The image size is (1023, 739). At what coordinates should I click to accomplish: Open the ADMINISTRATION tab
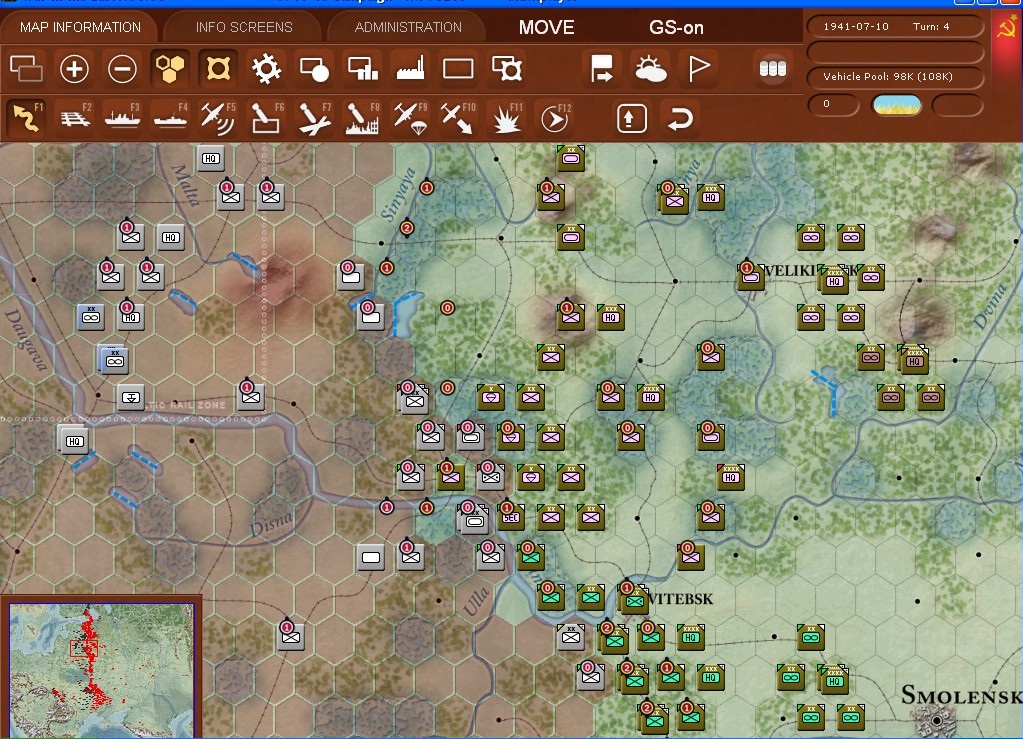[x=408, y=27]
